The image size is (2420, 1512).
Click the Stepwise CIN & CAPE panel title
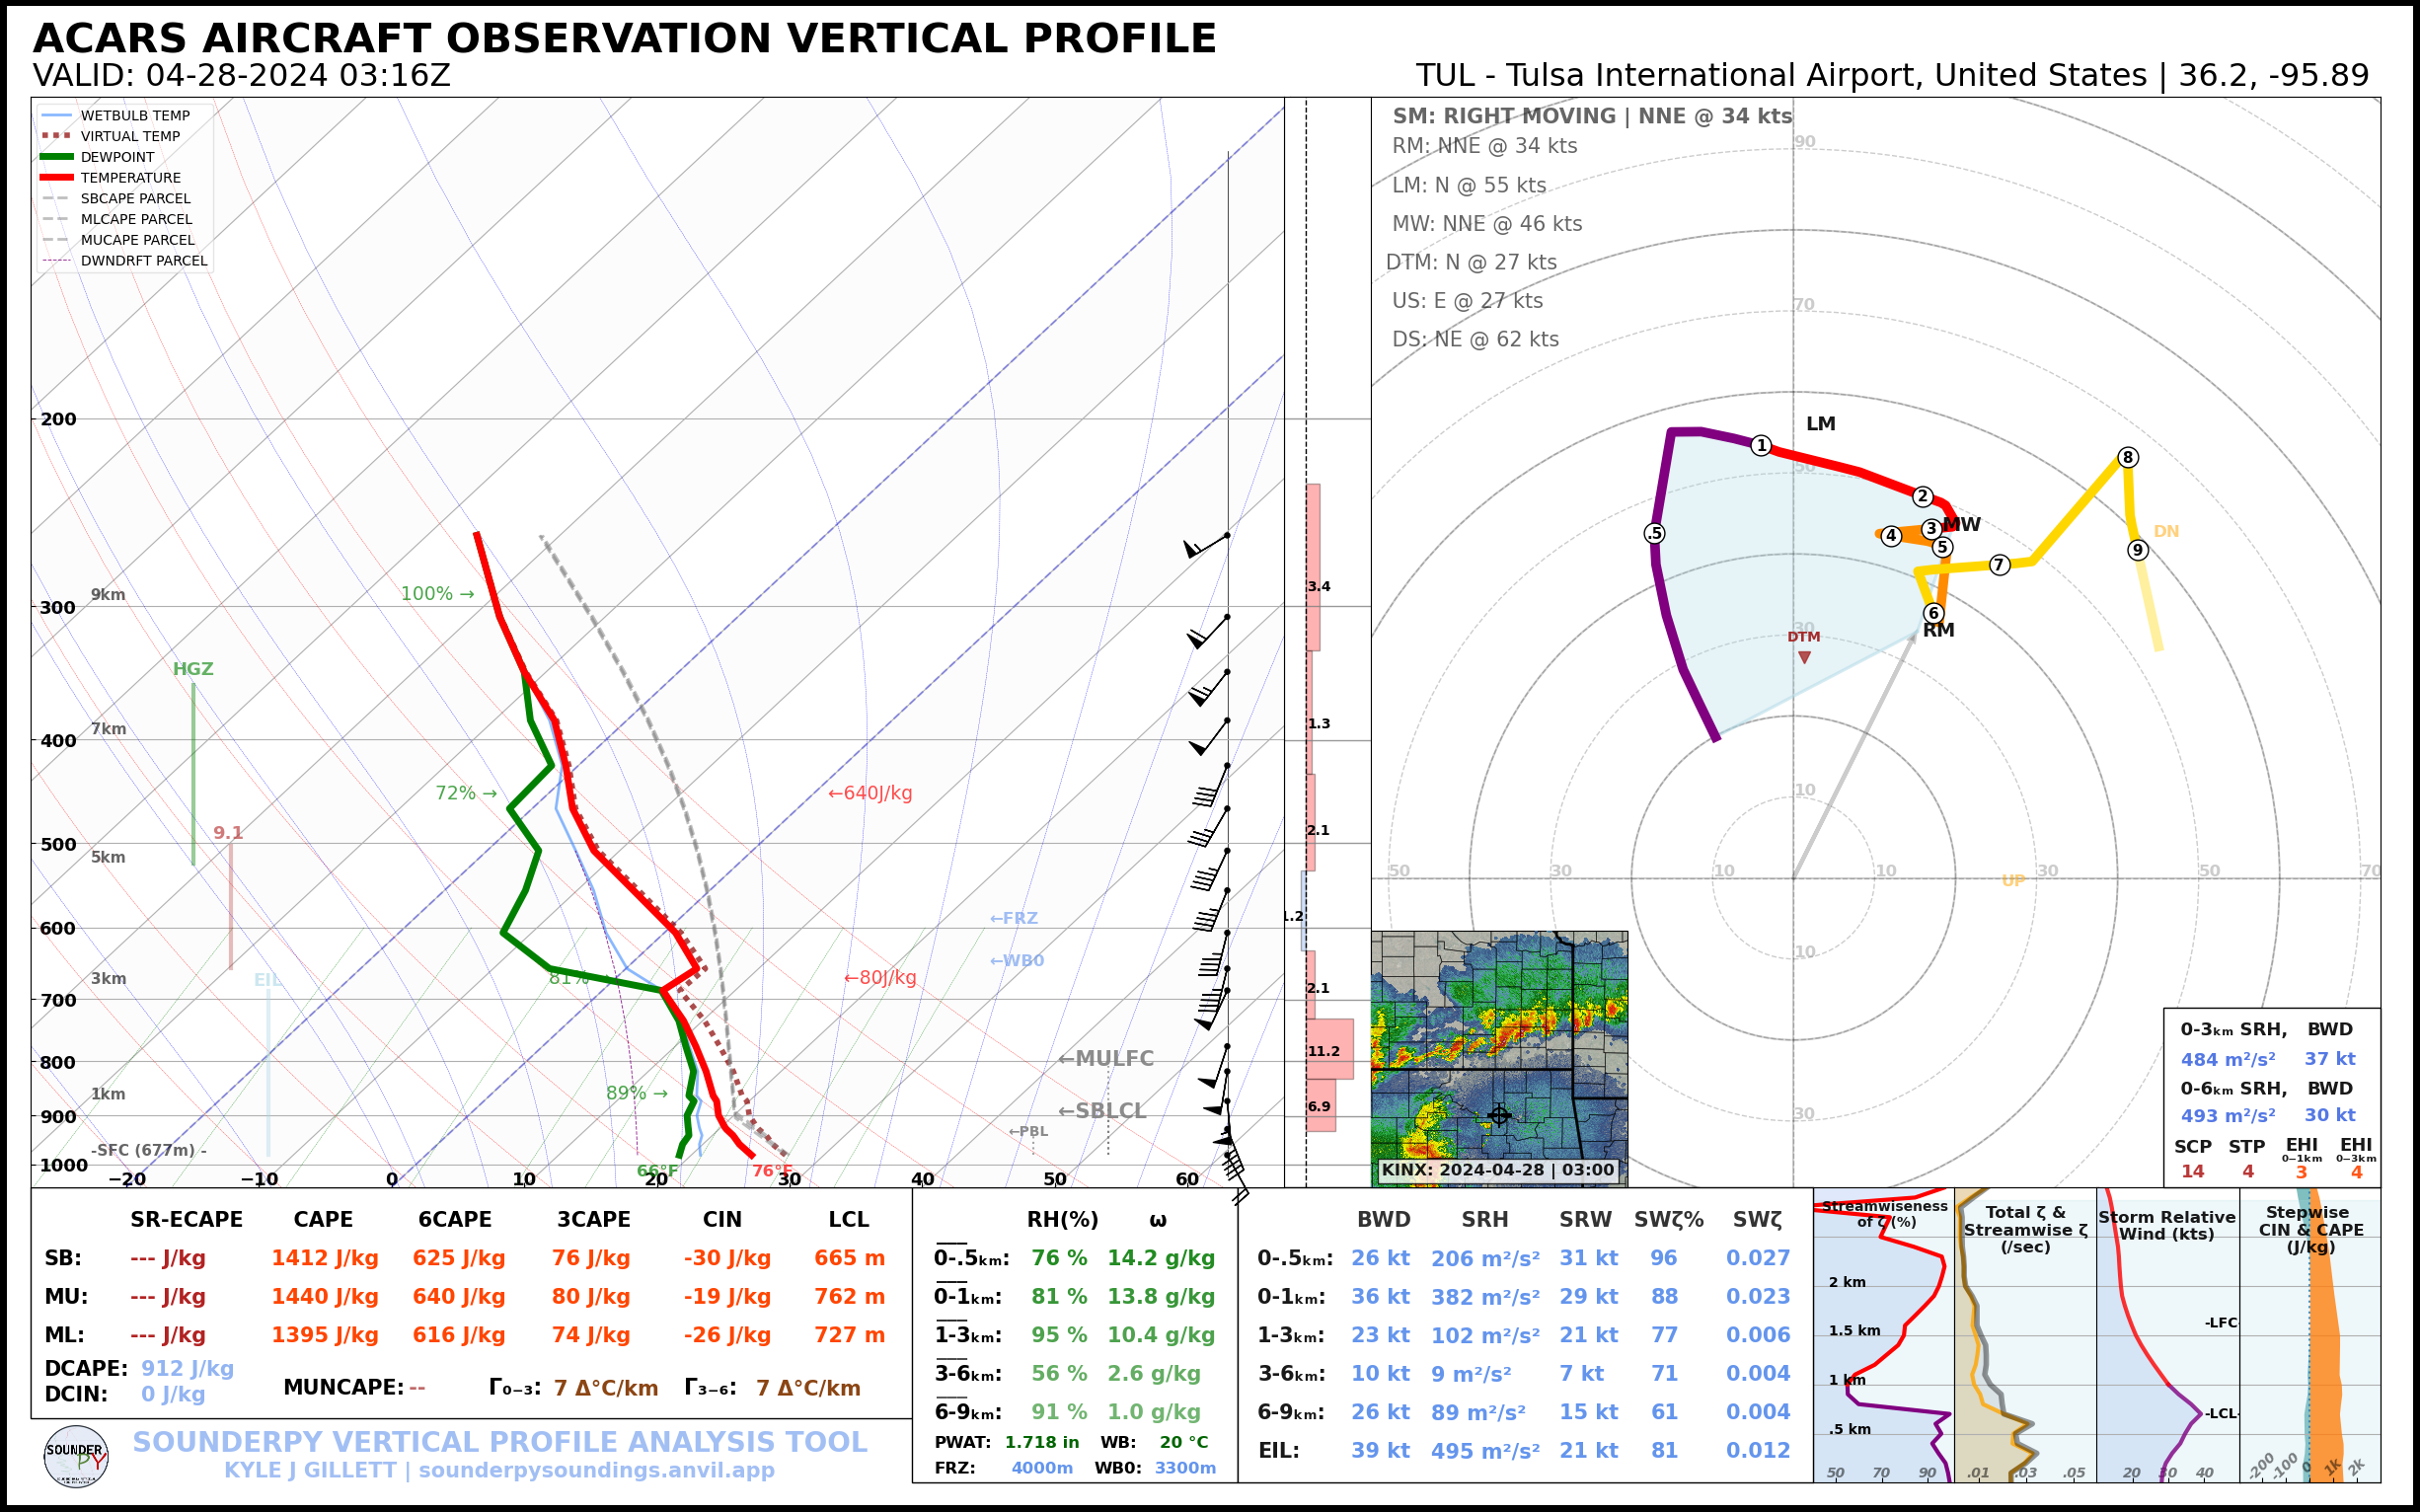pyautogui.click(x=2310, y=1229)
